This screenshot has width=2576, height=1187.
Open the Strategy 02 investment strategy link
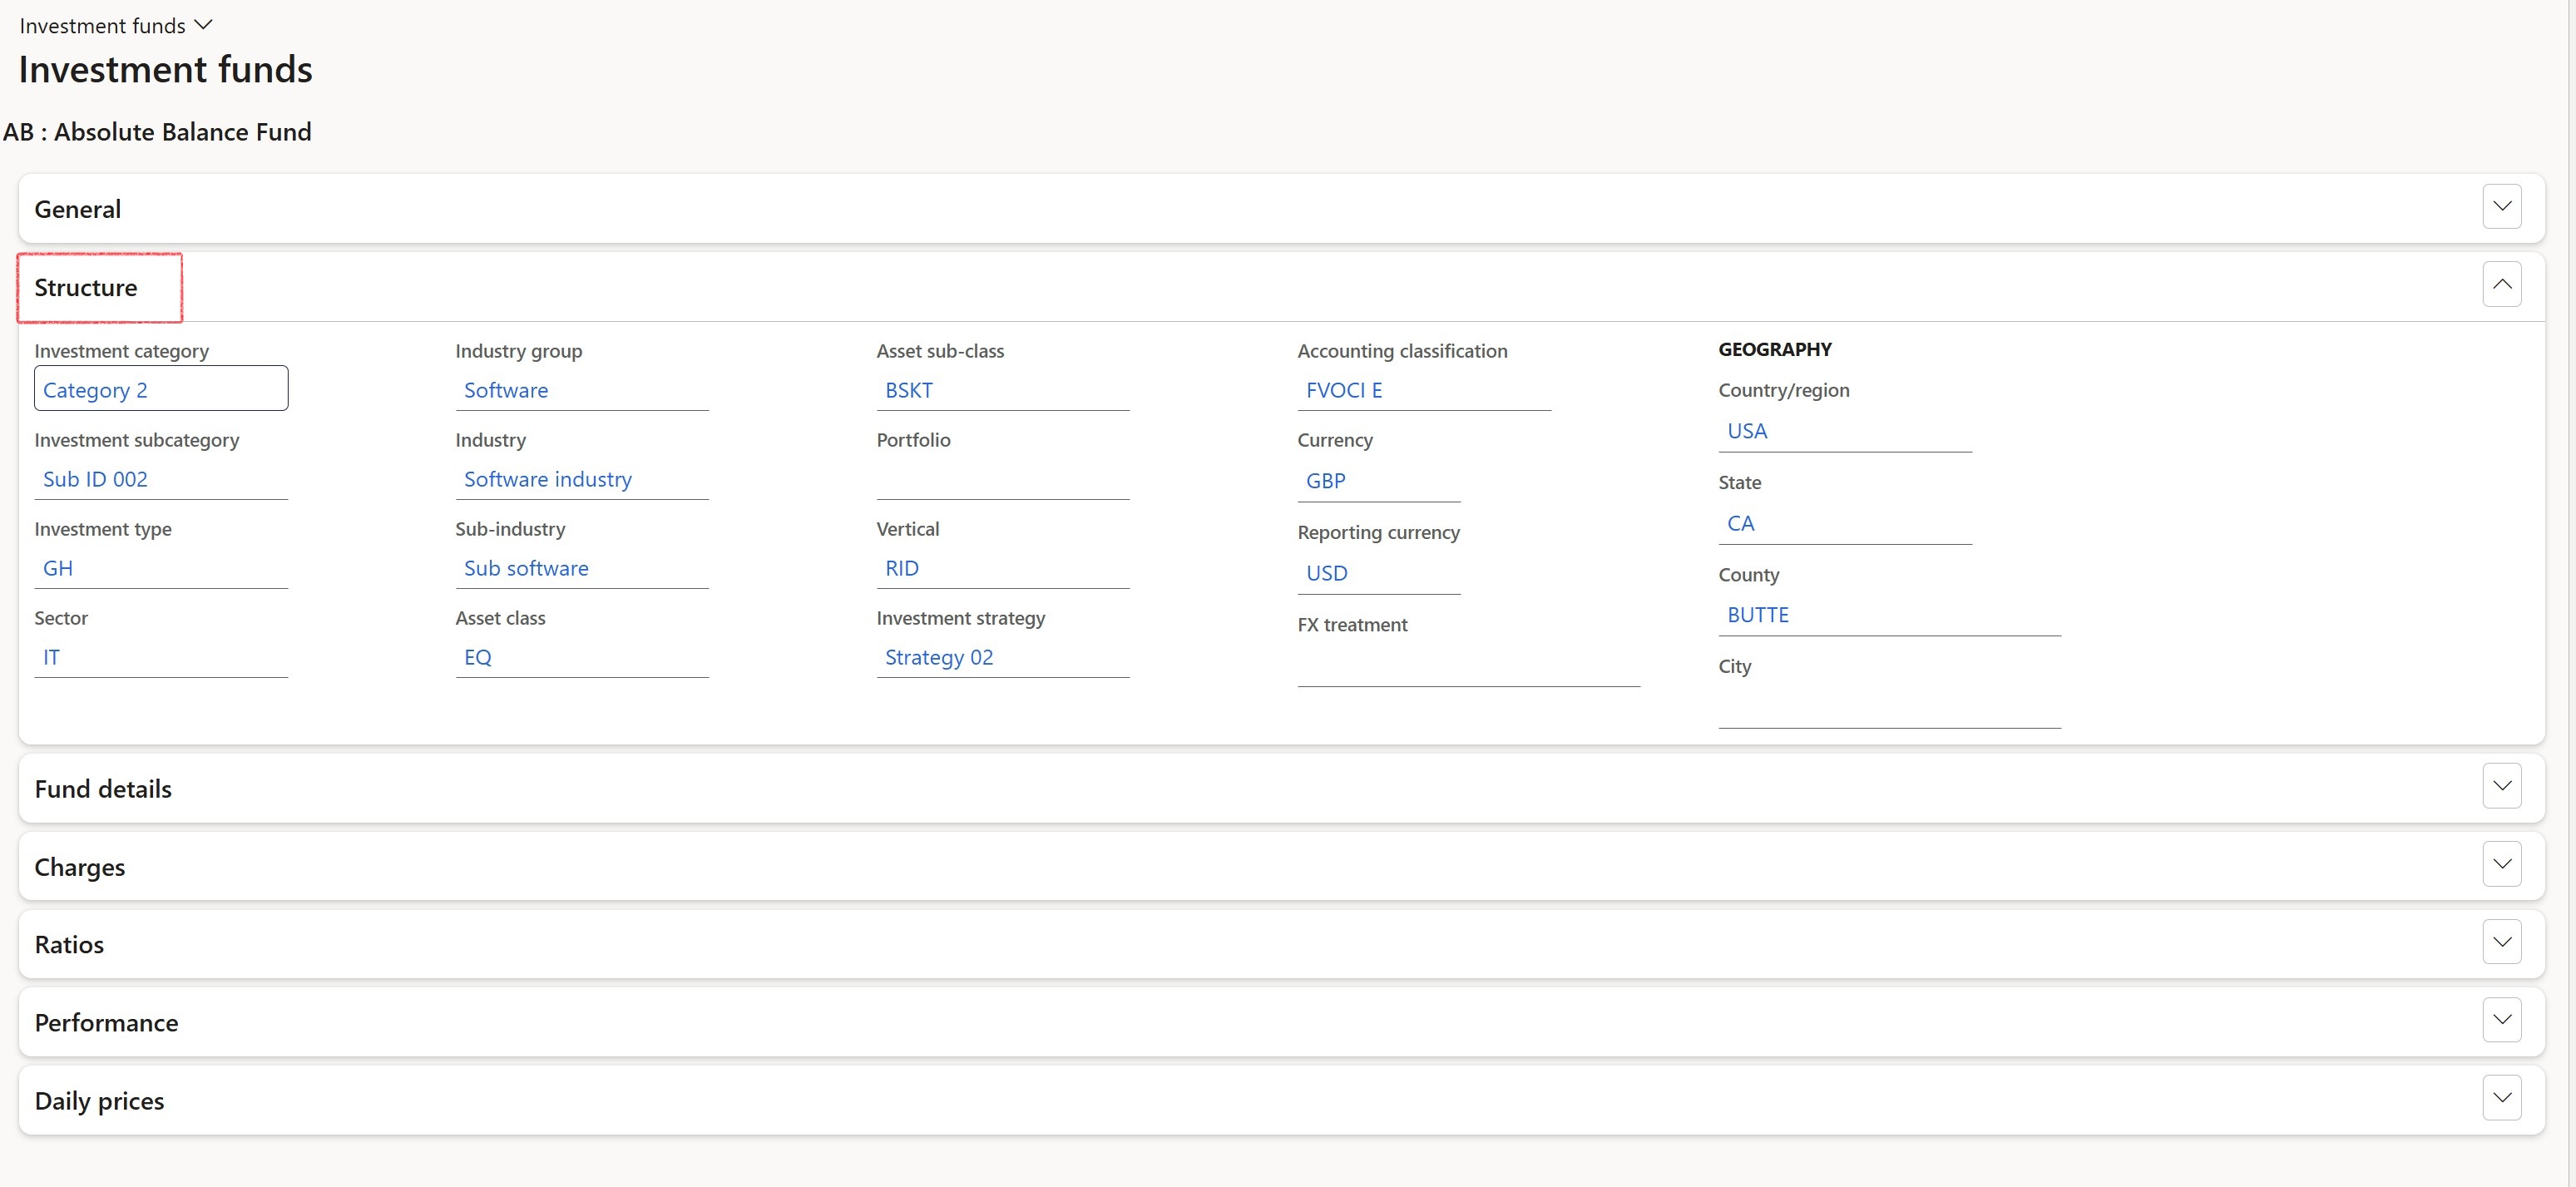coord(939,657)
